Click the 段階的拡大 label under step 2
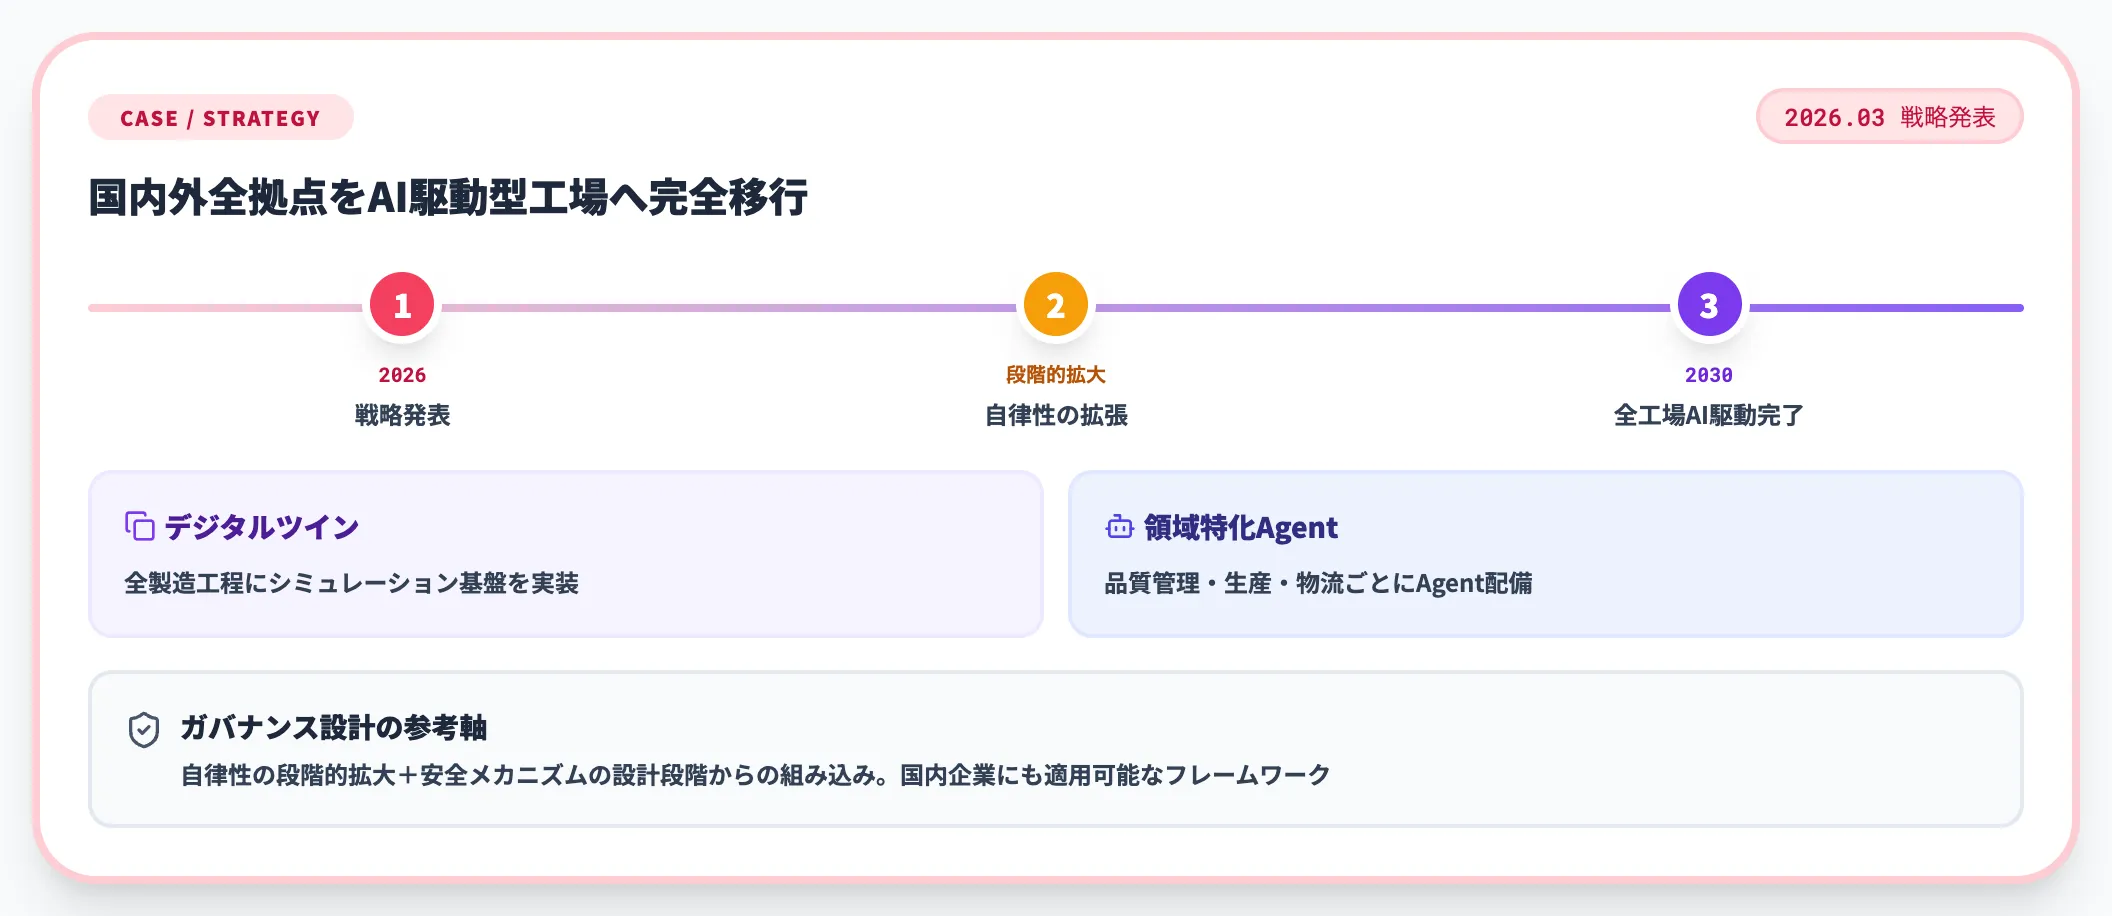The width and height of the screenshot is (2112, 916). [1055, 375]
